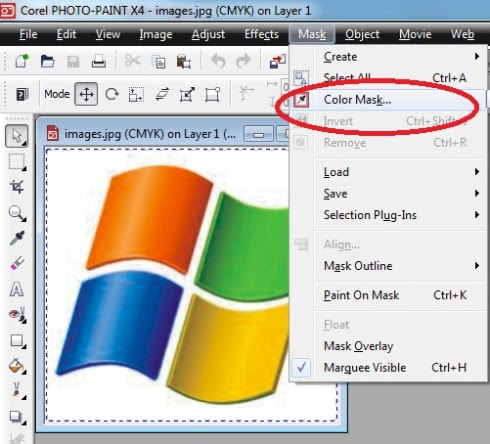Click the Import icon in the toolbar
The width and height of the screenshot is (490, 444).
coord(277,61)
